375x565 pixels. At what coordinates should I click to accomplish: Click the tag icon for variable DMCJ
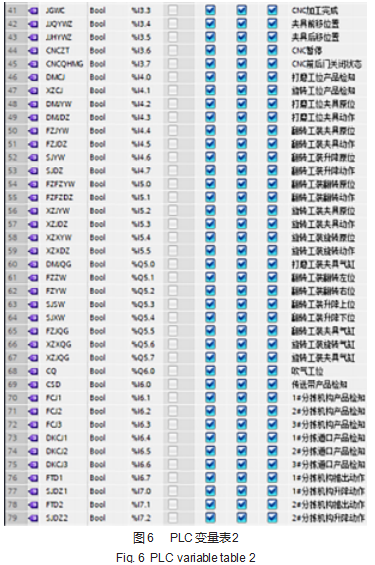(x=34, y=77)
